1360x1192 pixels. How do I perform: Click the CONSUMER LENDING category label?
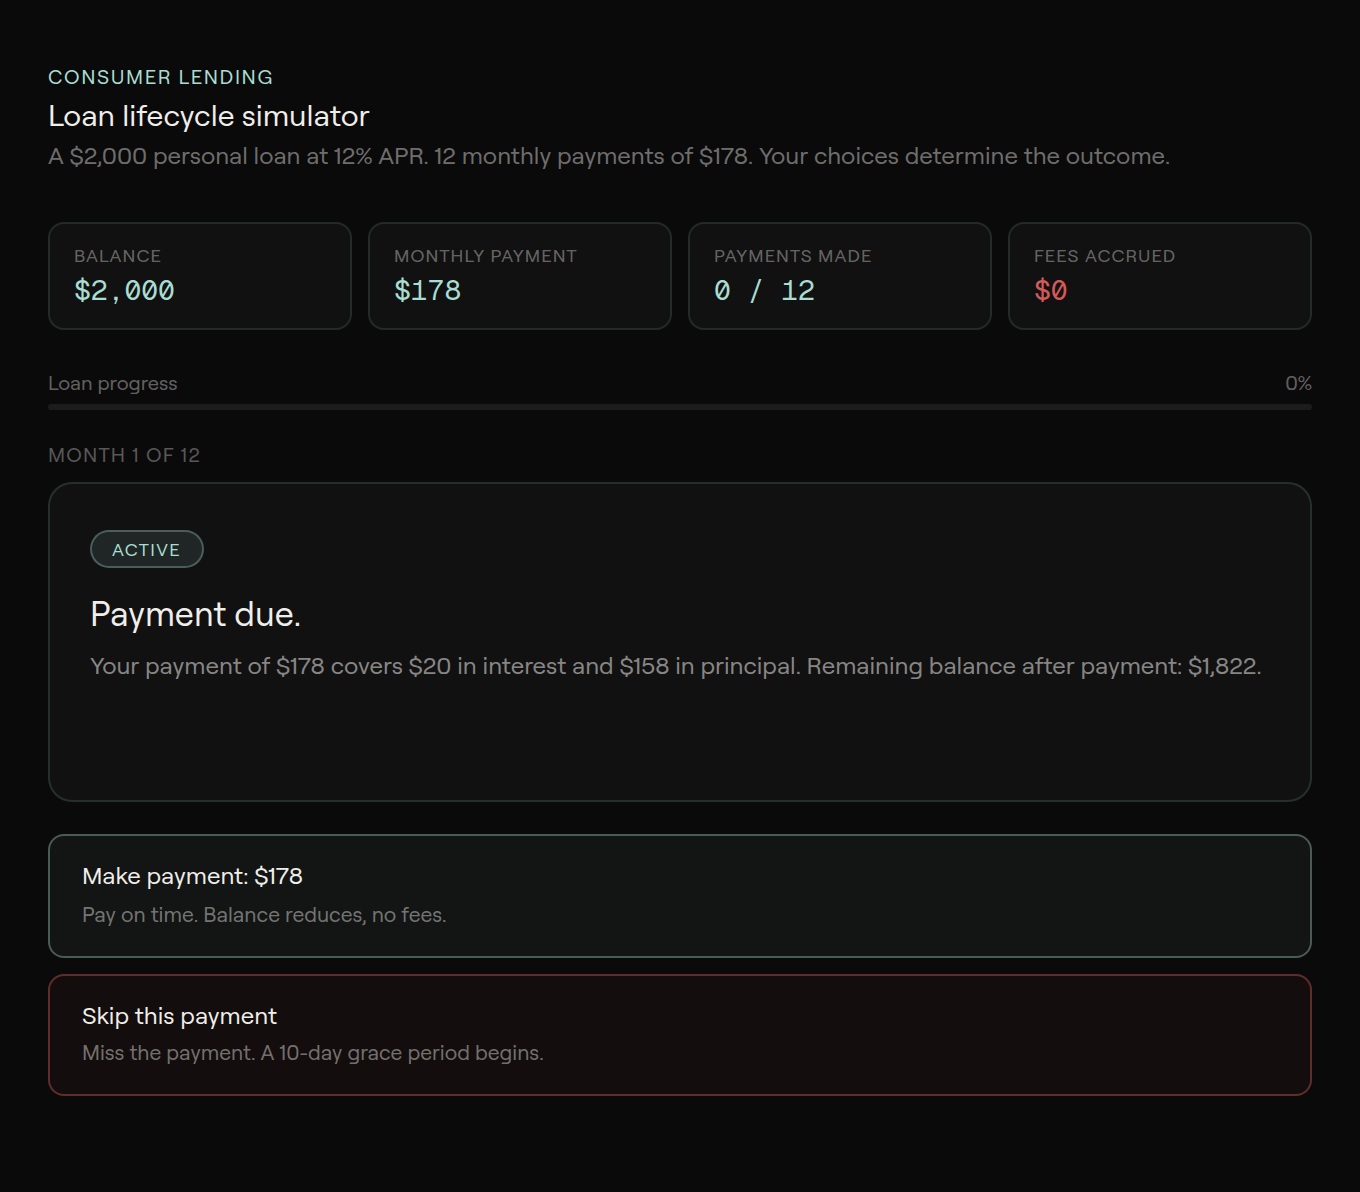[160, 77]
